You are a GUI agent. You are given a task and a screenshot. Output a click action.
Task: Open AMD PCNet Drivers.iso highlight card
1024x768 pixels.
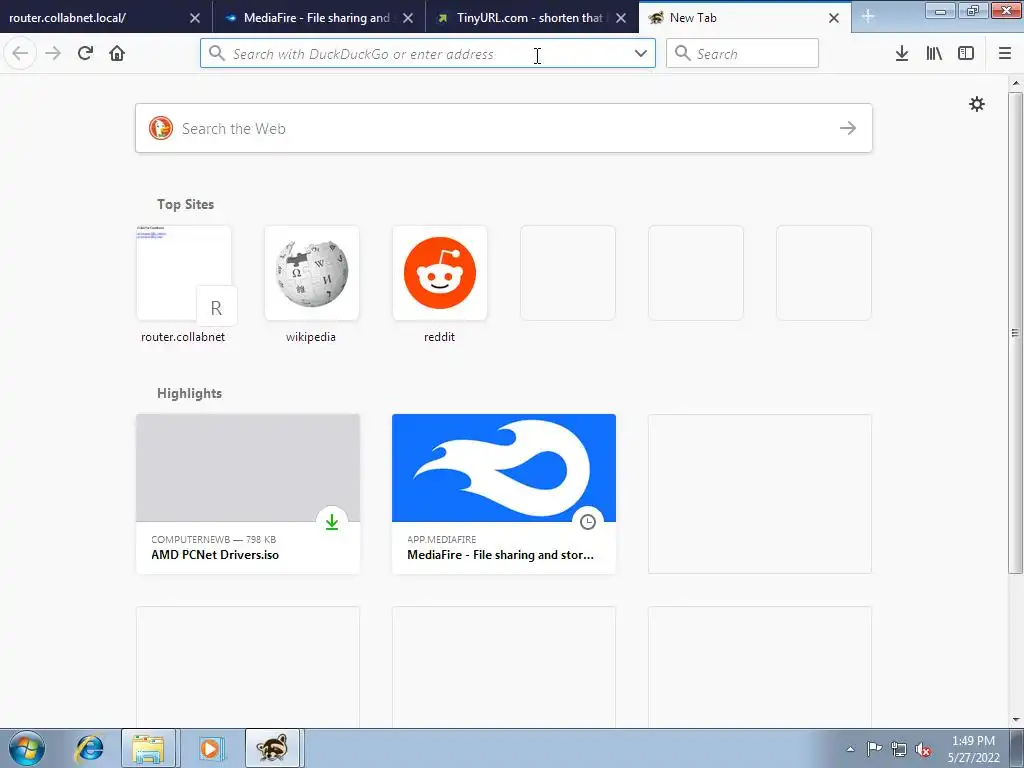point(248,494)
